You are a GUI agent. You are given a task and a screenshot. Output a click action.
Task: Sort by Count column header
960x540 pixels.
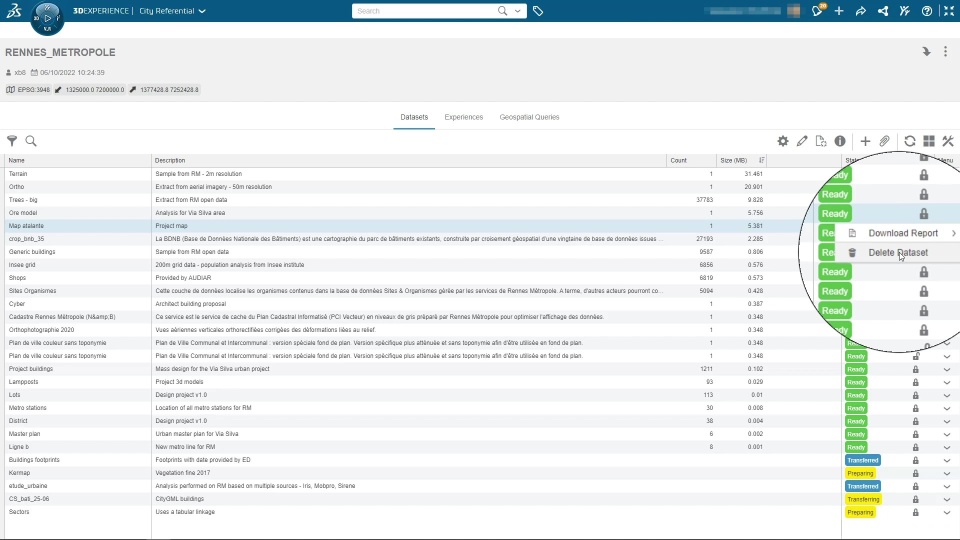(691, 160)
